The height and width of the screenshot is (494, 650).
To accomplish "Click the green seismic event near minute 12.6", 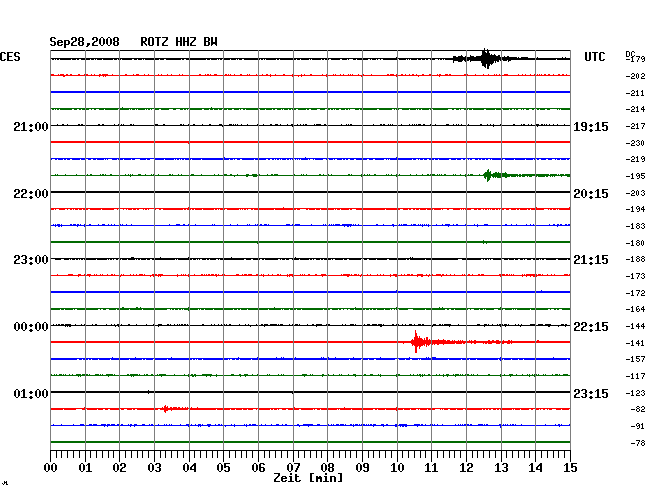I will pyautogui.click(x=489, y=175).
